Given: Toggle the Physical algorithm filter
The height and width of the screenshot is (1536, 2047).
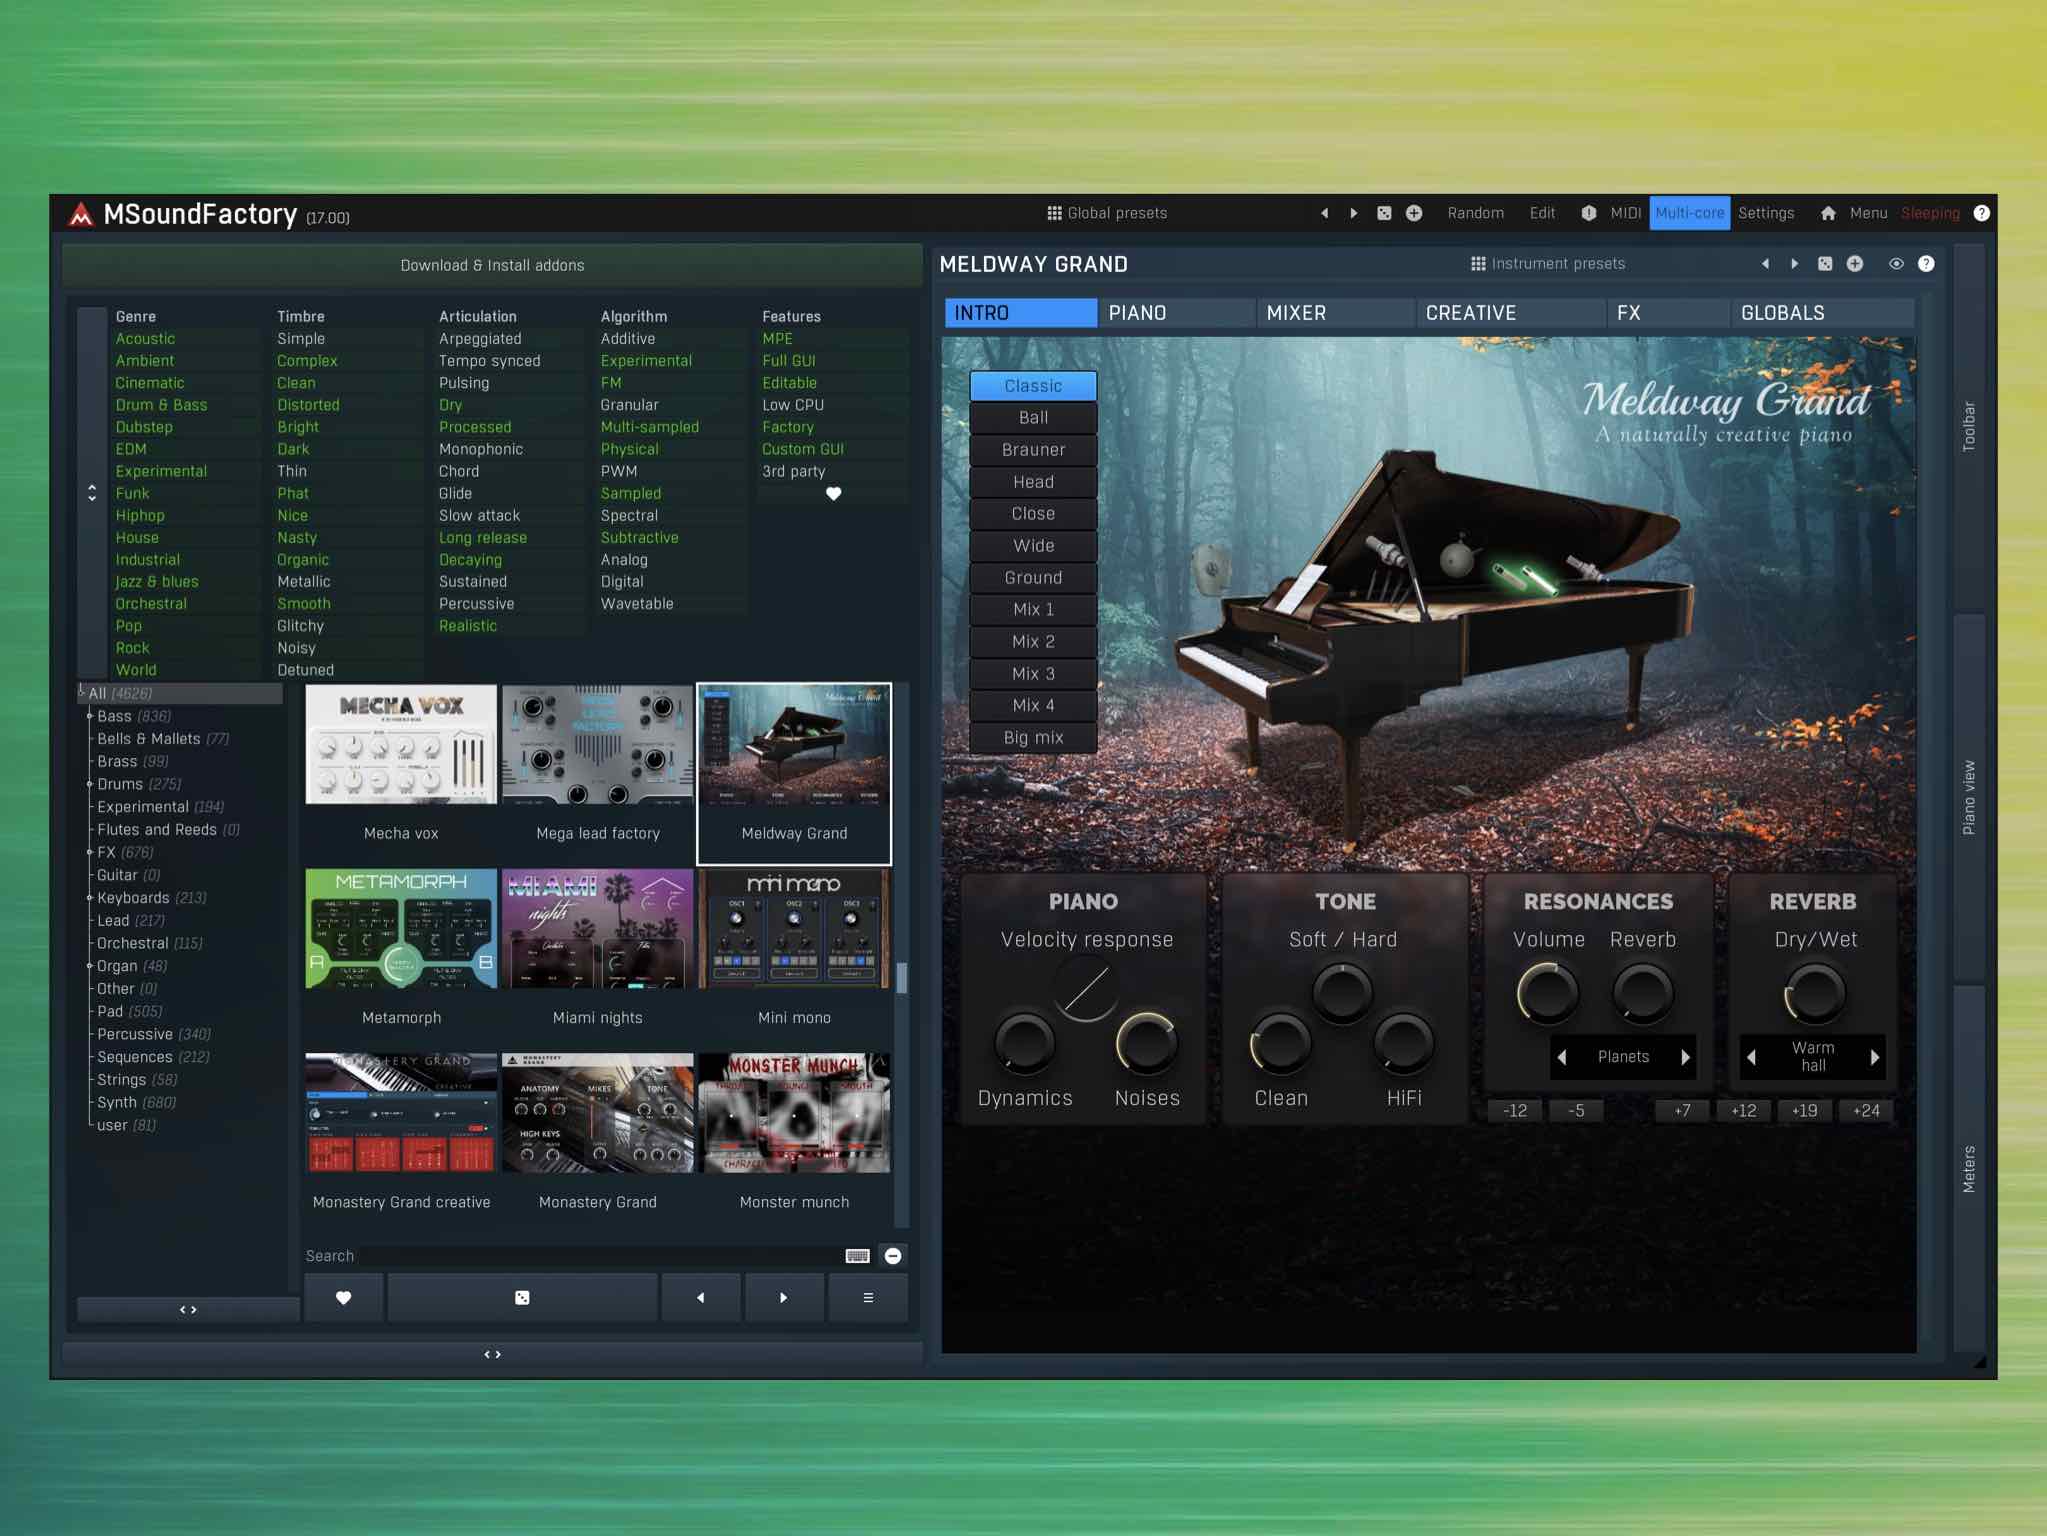Looking at the screenshot, I should click(629, 449).
